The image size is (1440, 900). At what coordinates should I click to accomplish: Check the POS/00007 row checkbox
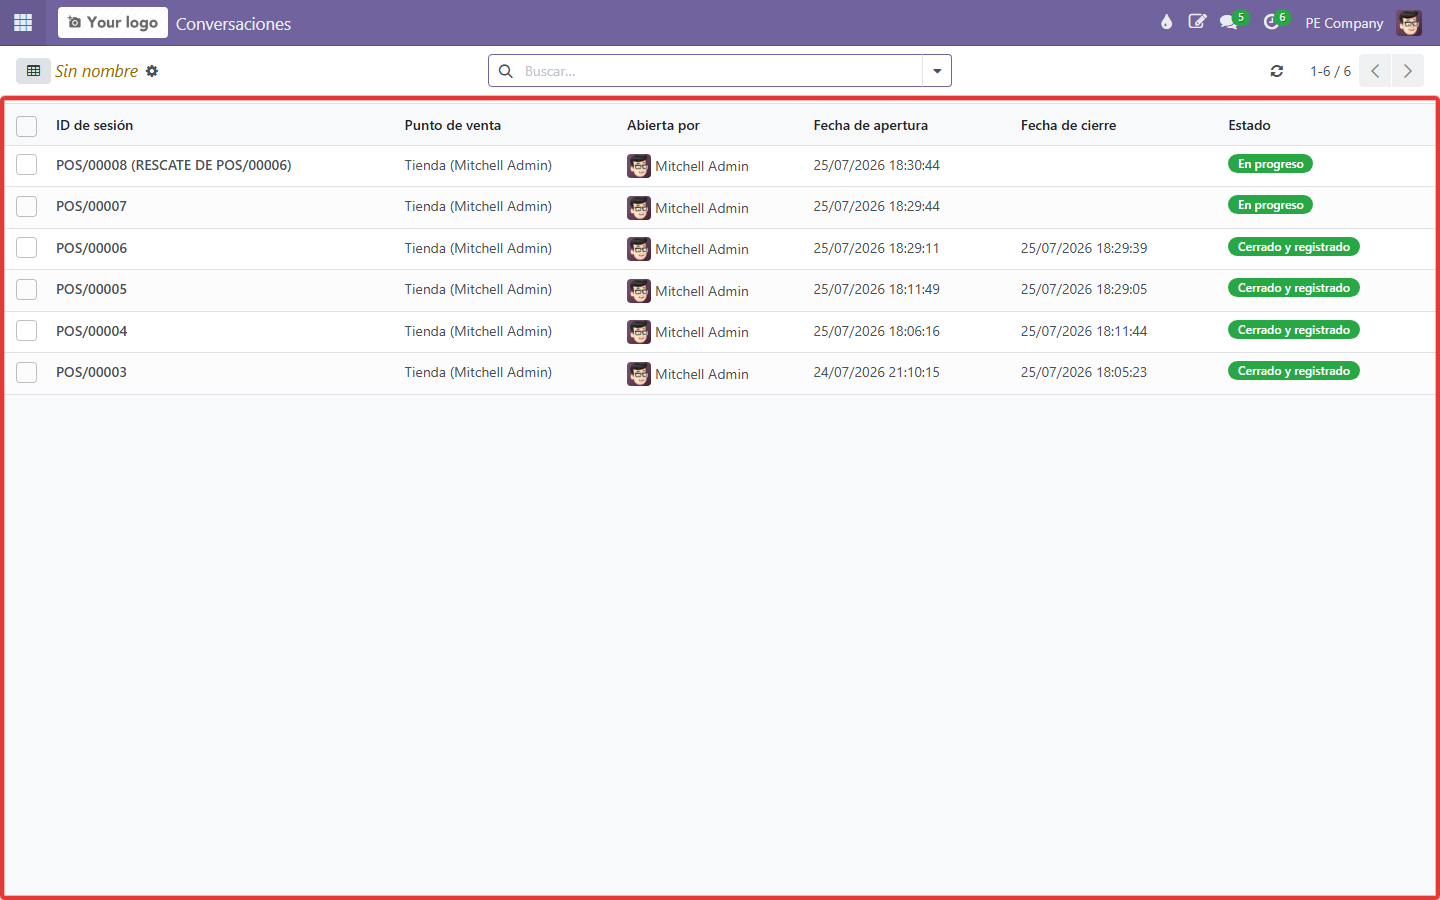[27, 207]
